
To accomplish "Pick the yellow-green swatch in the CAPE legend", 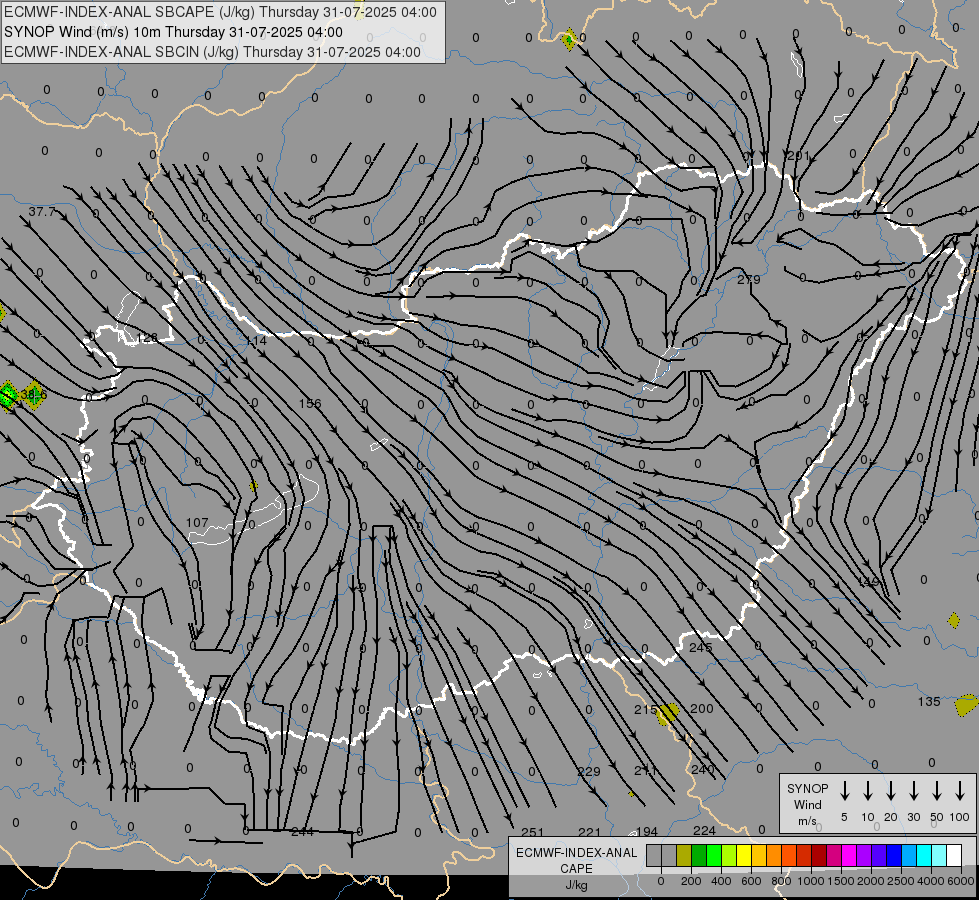I will pos(729,855).
